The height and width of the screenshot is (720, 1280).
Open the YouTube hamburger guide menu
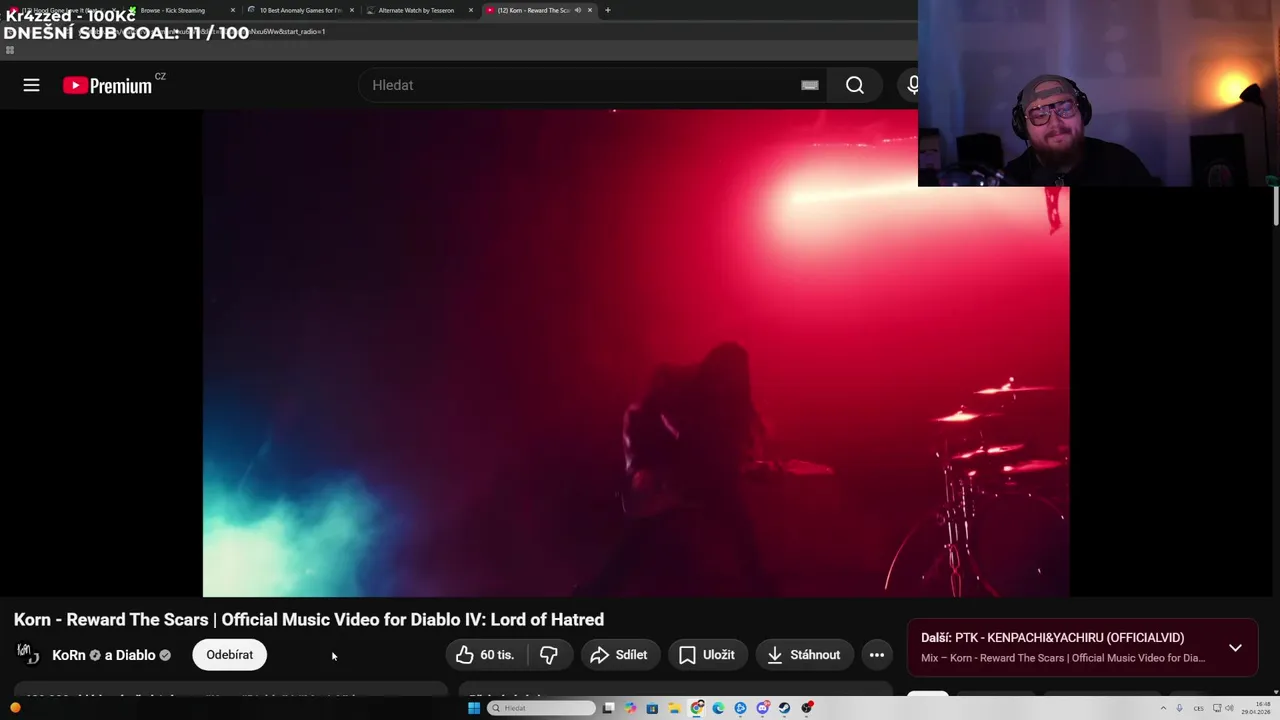pyautogui.click(x=31, y=85)
